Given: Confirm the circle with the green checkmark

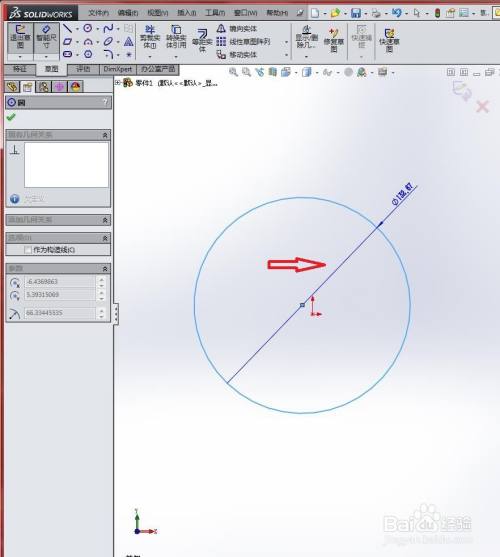Looking at the screenshot, I should 11,117.
